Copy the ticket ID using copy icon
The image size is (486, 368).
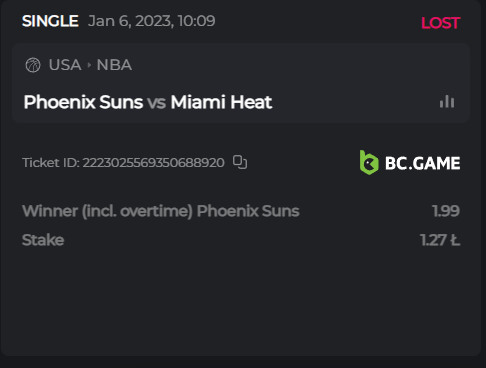tap(240, 162)
